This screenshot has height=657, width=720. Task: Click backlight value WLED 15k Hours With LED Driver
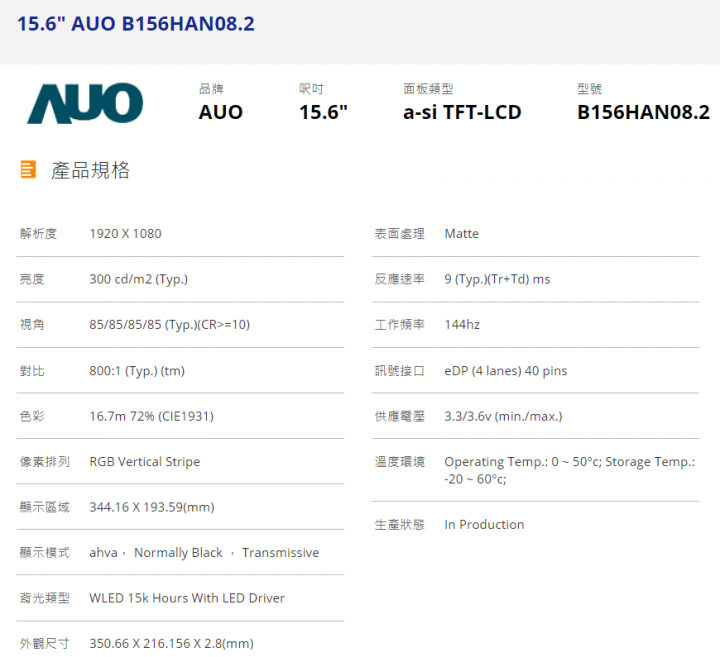click(x=187, y=598)
